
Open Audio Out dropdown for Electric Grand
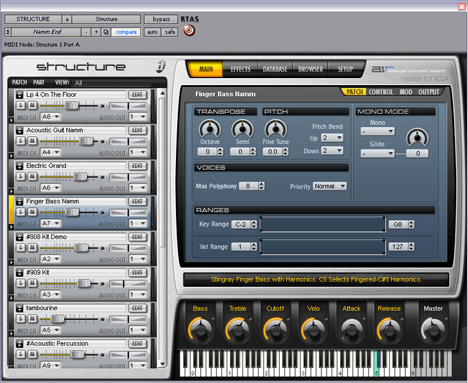(138, 188)
